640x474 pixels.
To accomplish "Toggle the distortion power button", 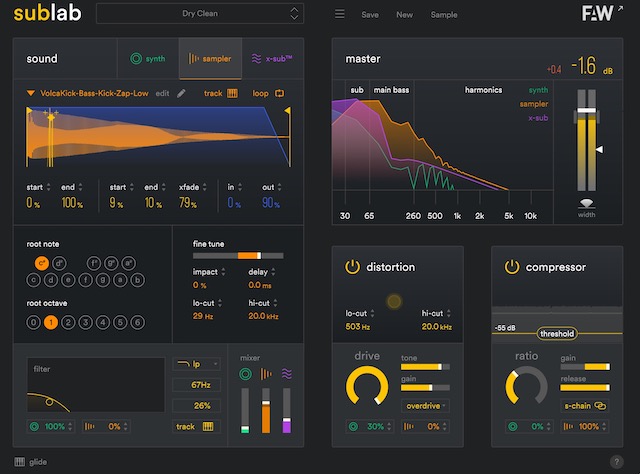I will [x=352, y=267].
